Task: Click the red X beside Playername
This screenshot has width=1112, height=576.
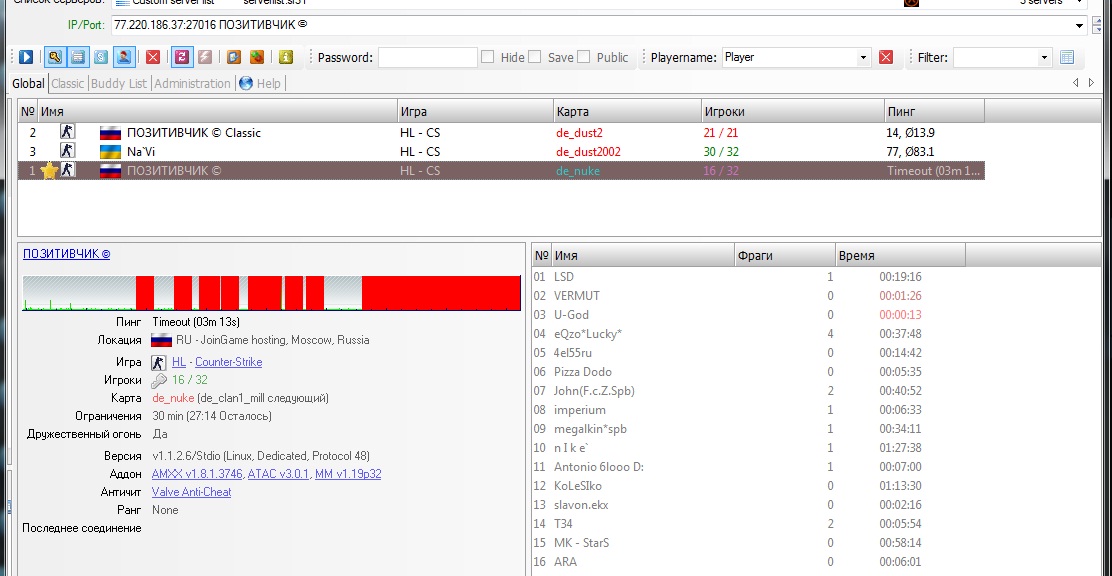Action: 886,57
